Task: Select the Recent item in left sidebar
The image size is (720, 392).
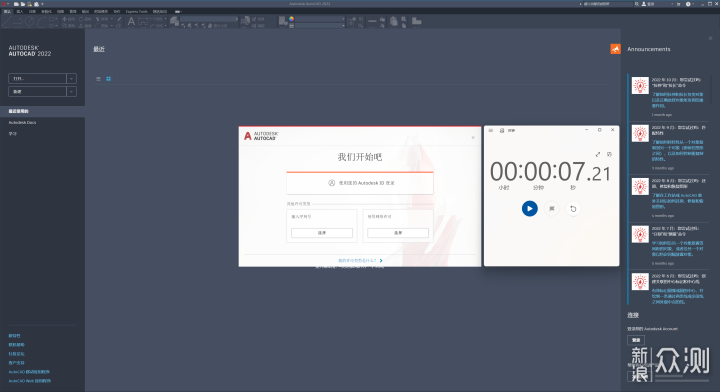Action: [42, 111]
